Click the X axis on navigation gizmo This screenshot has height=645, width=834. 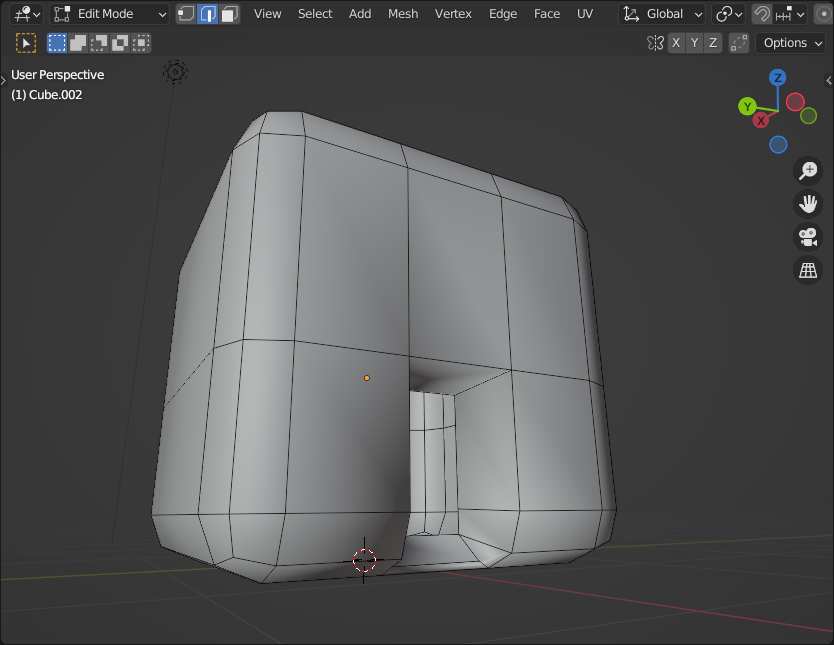pyautogui.click(x=761, y=120)
